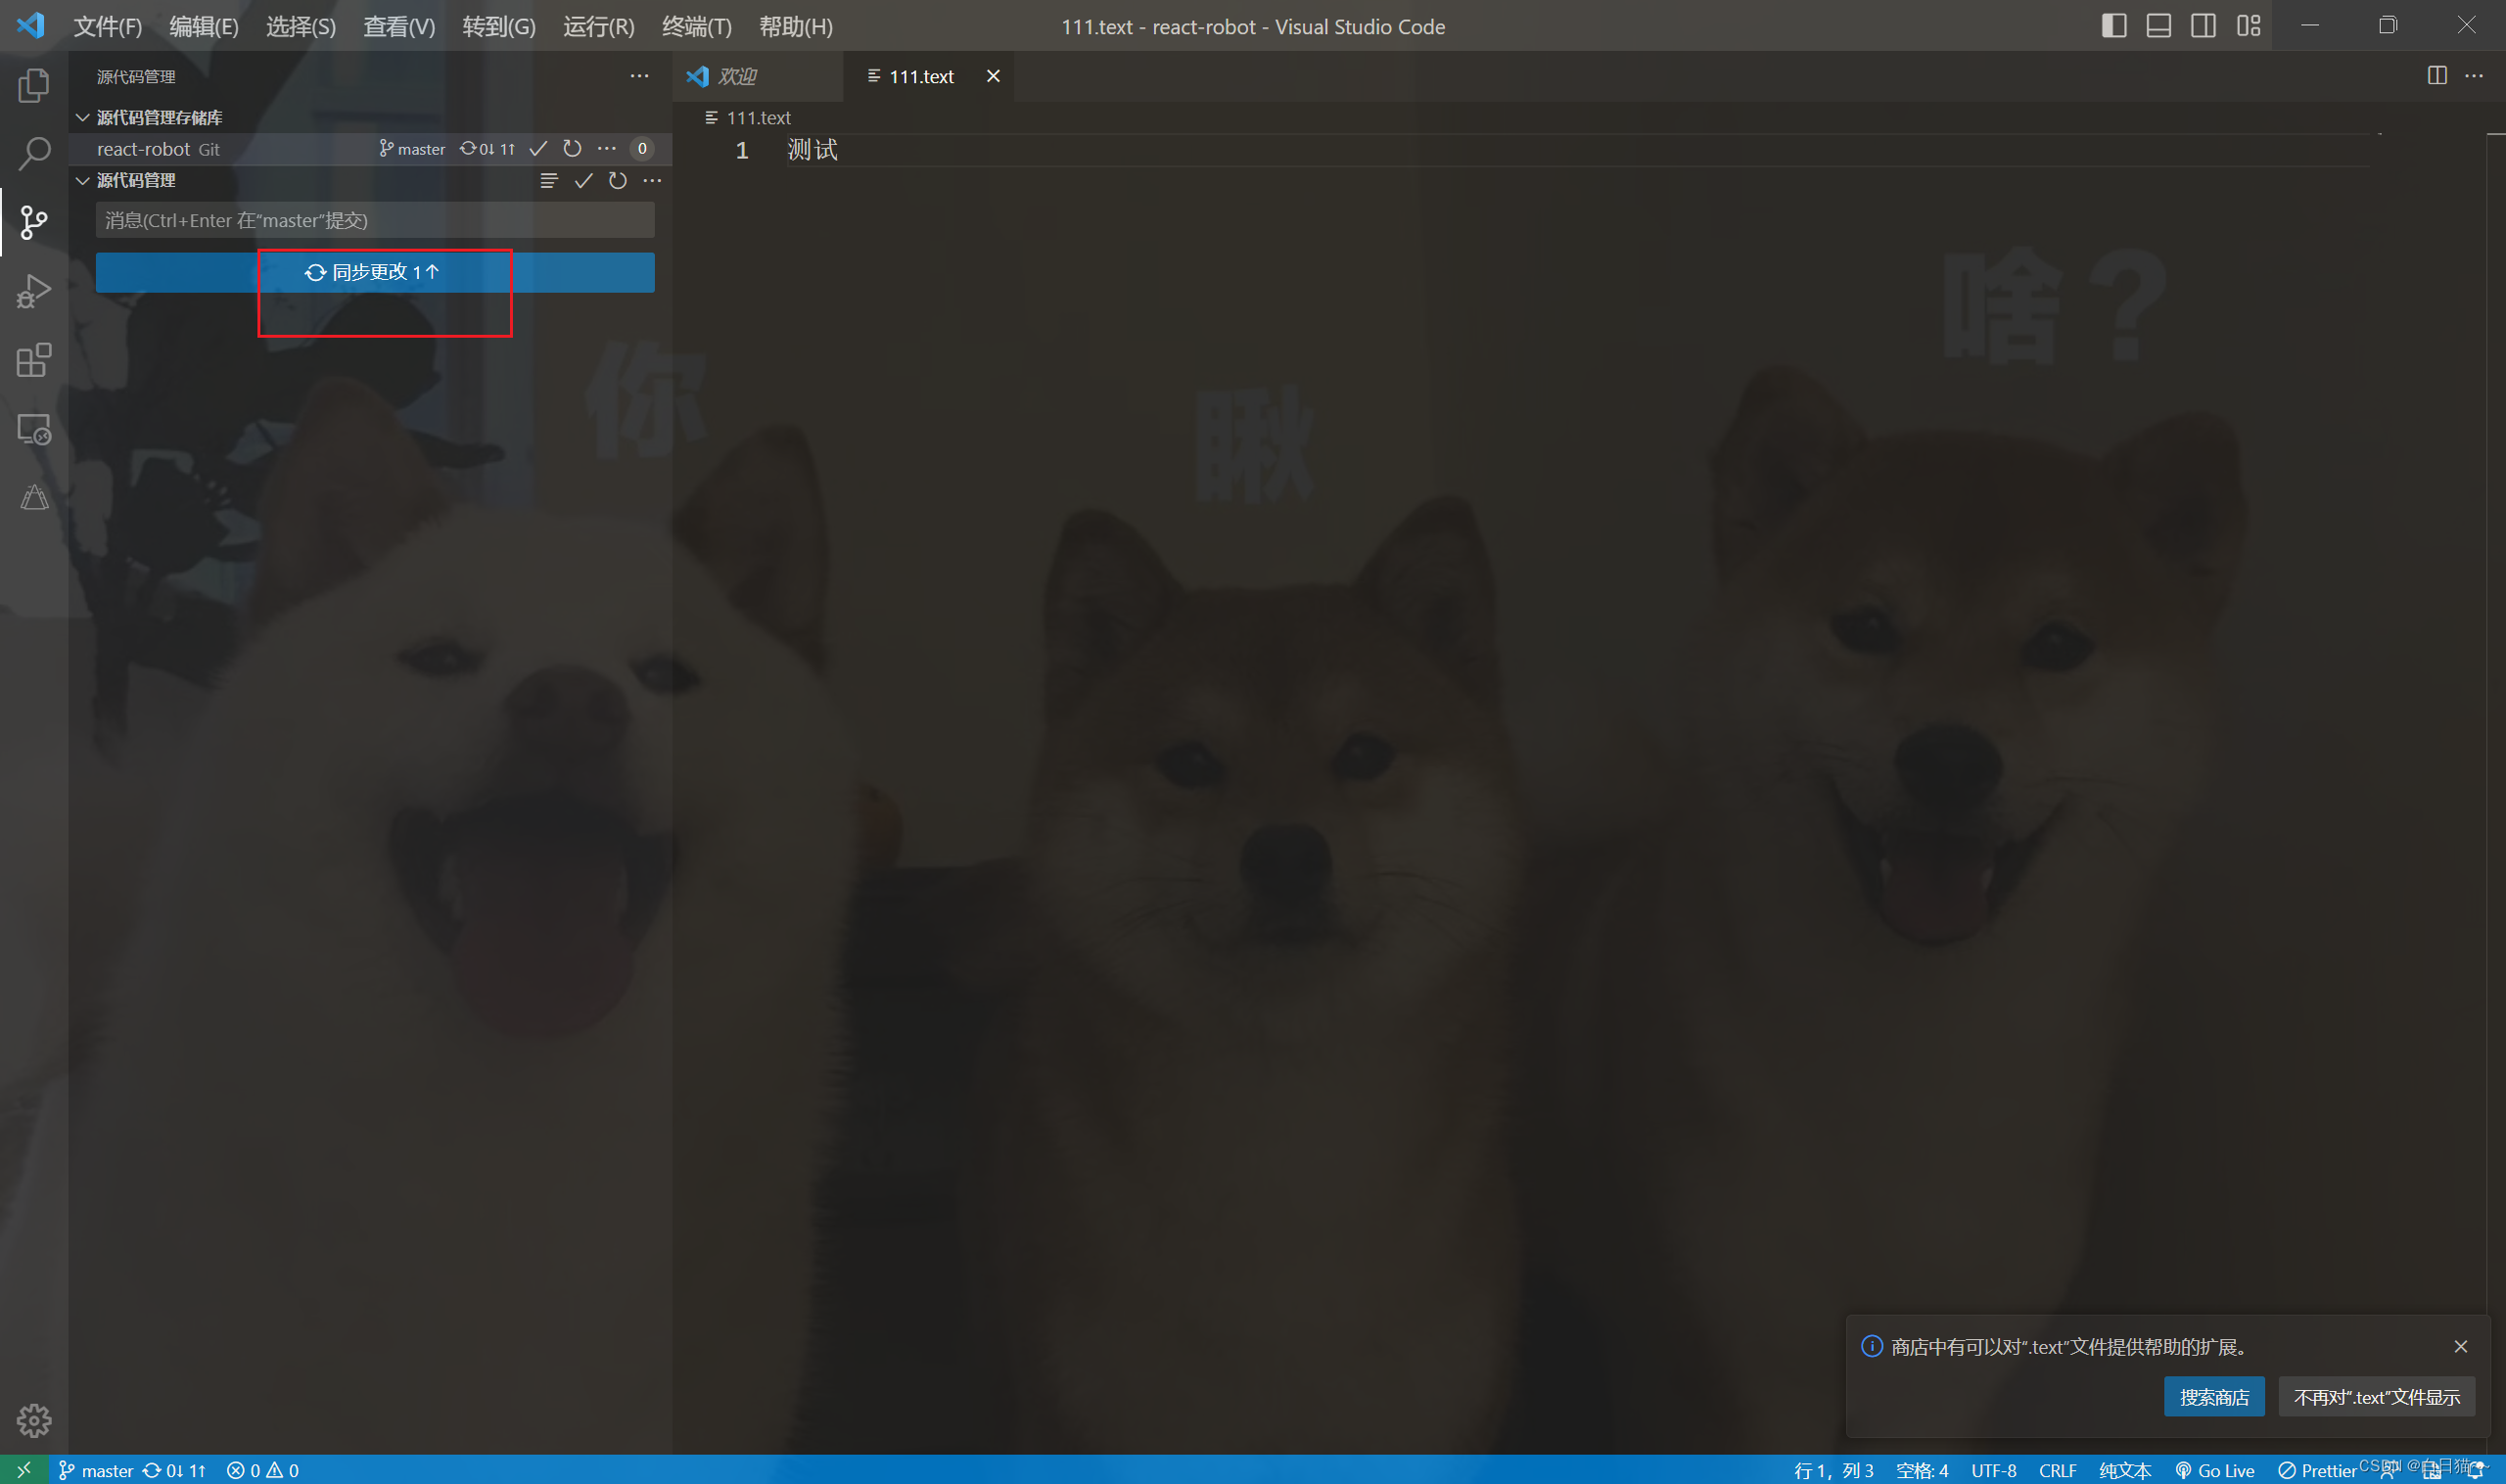
Task: Open master branch picker in repository row
Action: point(412,149)
